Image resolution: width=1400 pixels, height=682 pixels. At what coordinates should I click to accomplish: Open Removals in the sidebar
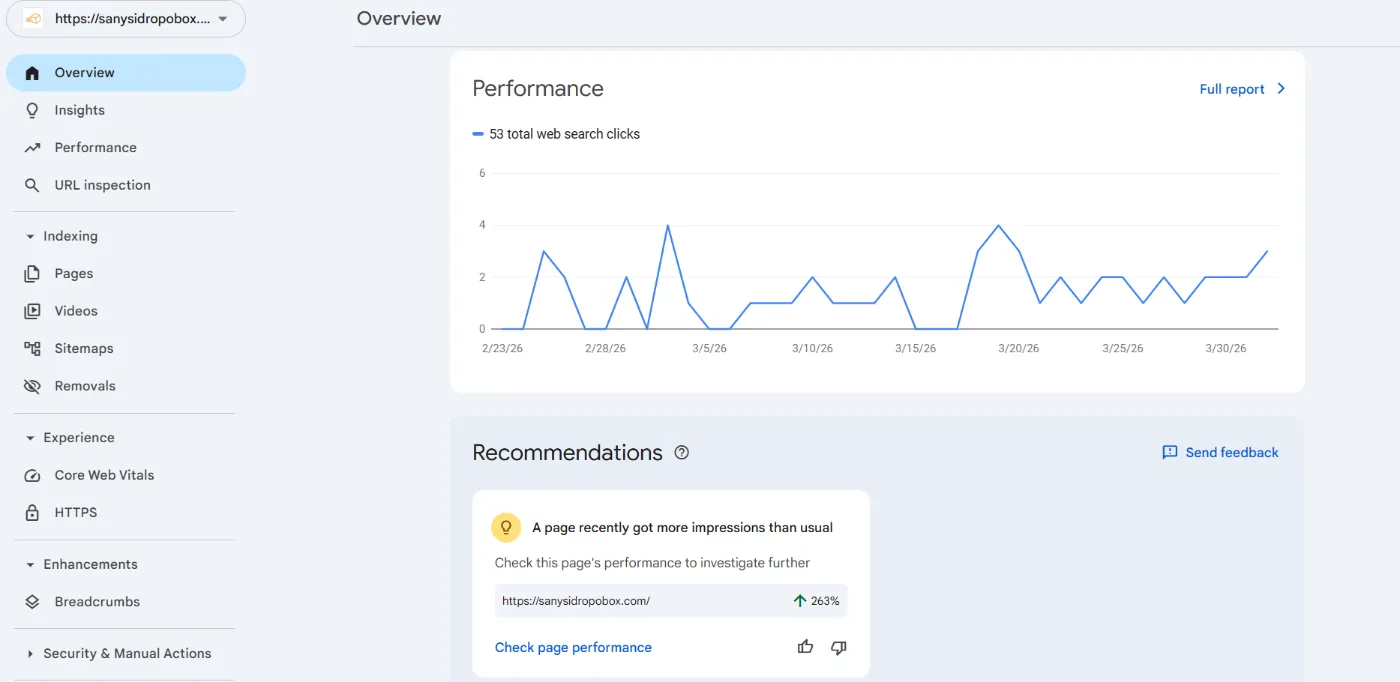click(x=126, y=386)
